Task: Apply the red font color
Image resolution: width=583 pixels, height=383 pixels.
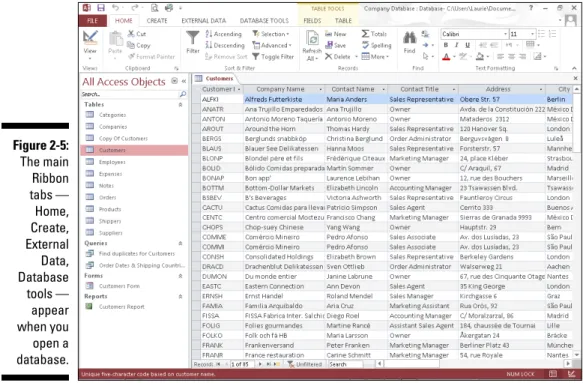Action: 446,57
